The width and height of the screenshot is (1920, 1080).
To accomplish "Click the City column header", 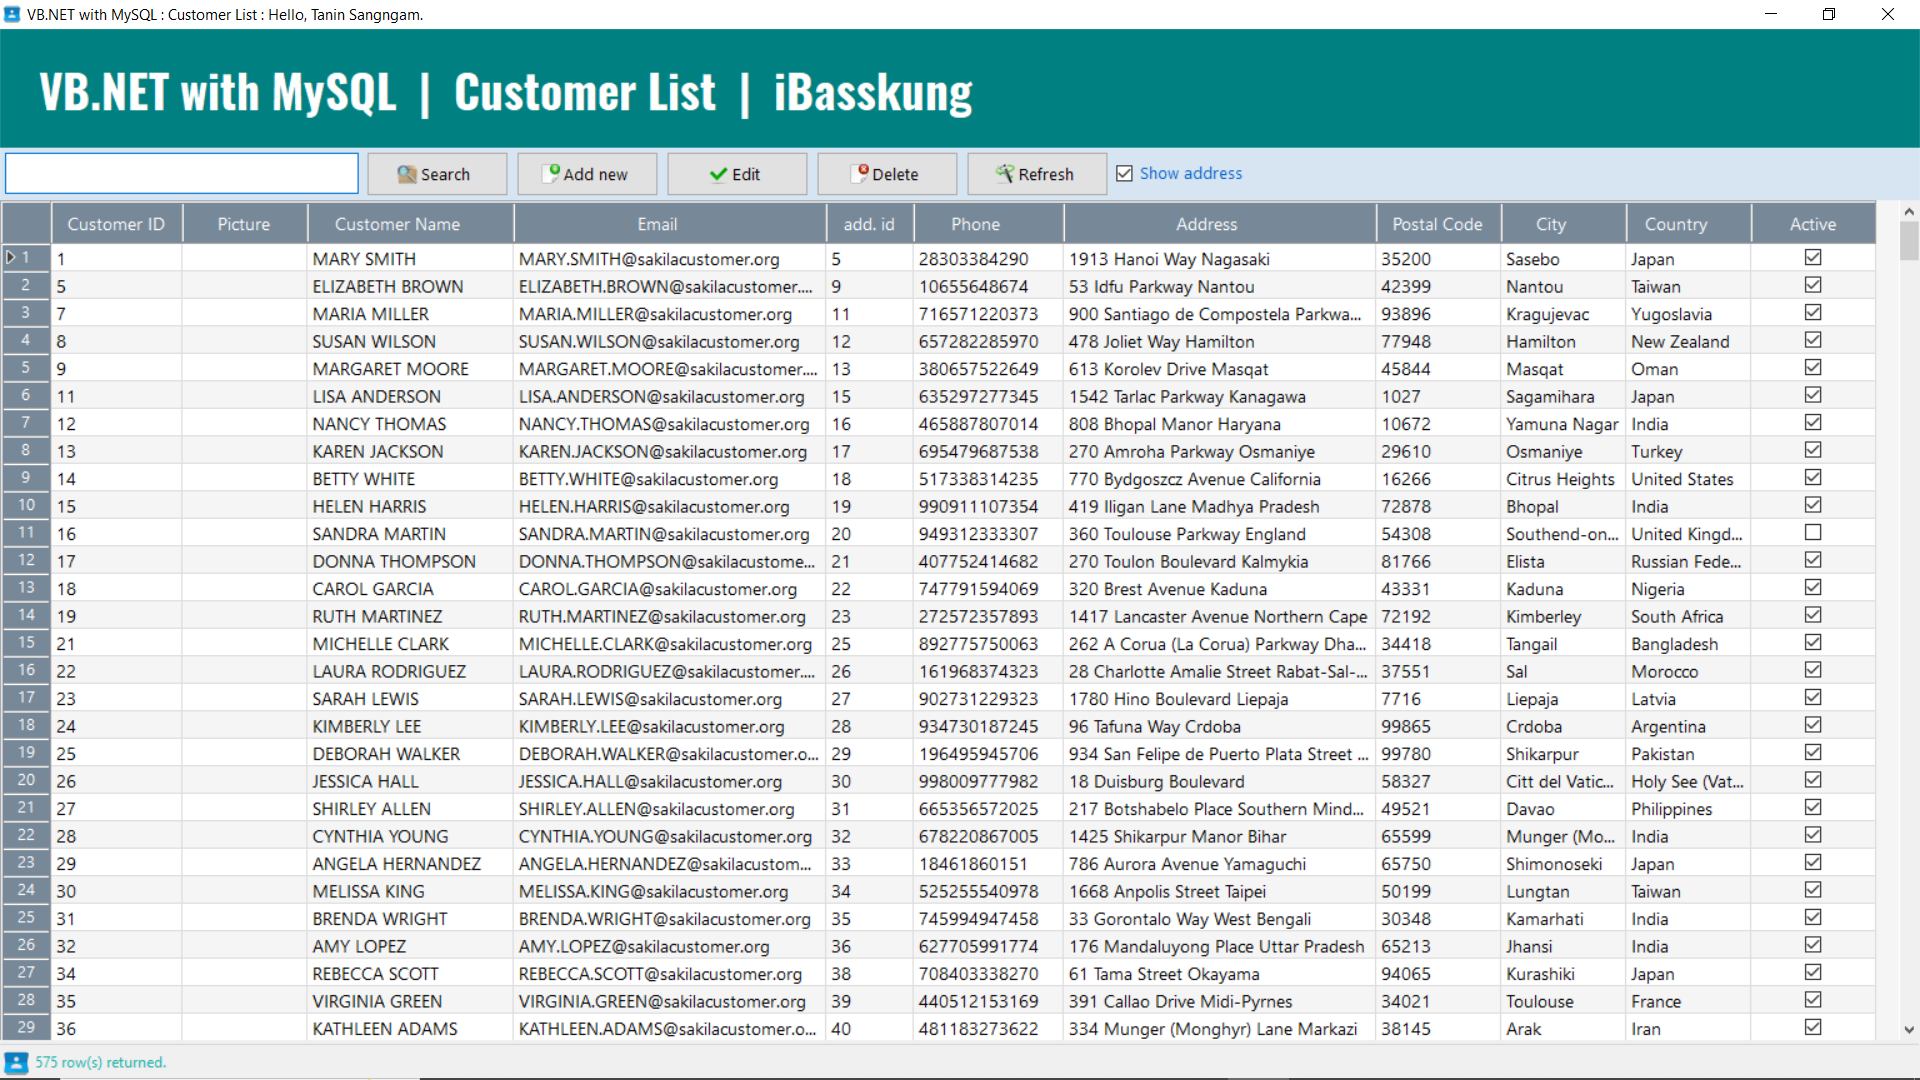I will (1564, 224).
